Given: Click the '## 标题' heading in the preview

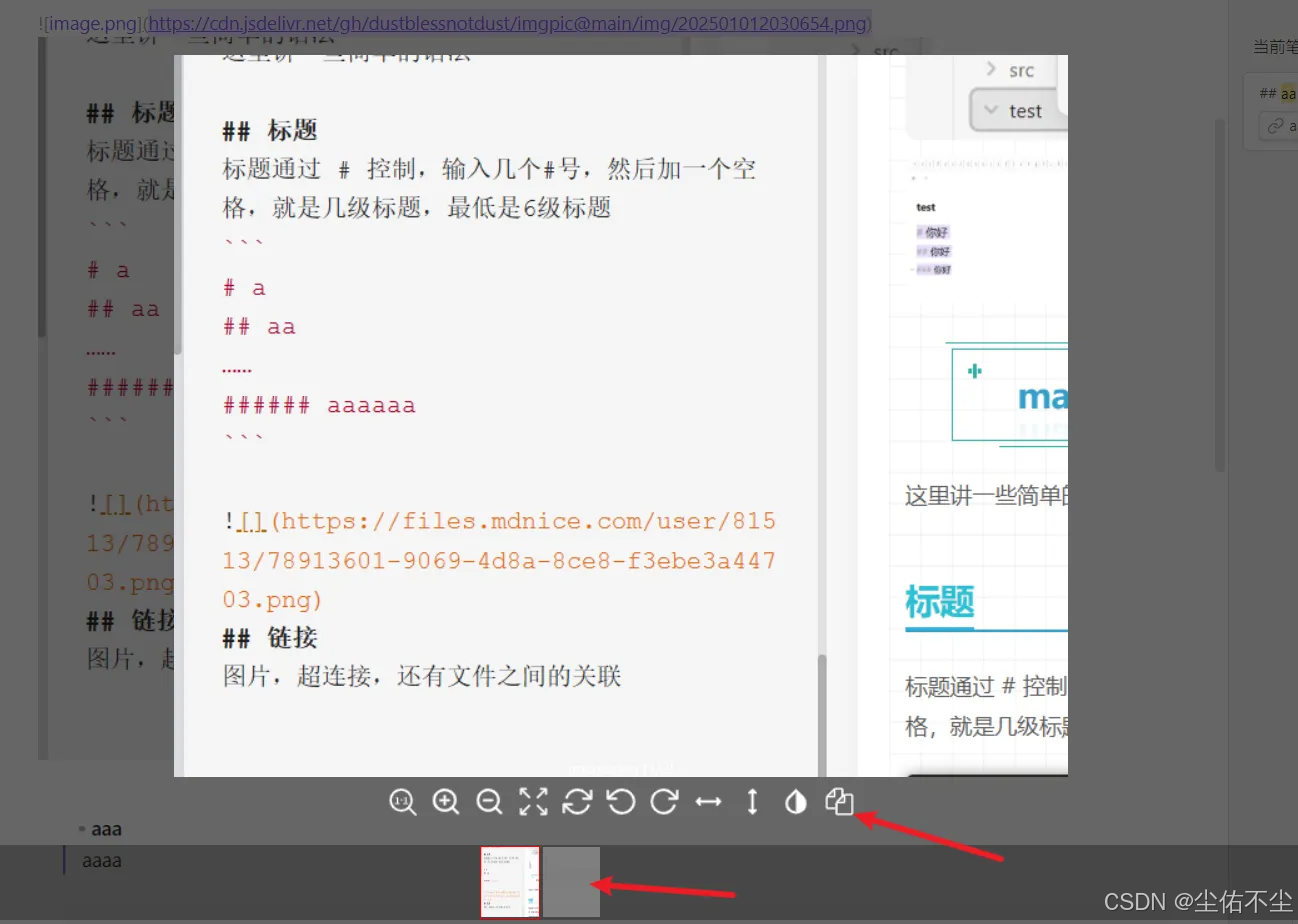Looking at the screenshot, I should pos(270,130).
